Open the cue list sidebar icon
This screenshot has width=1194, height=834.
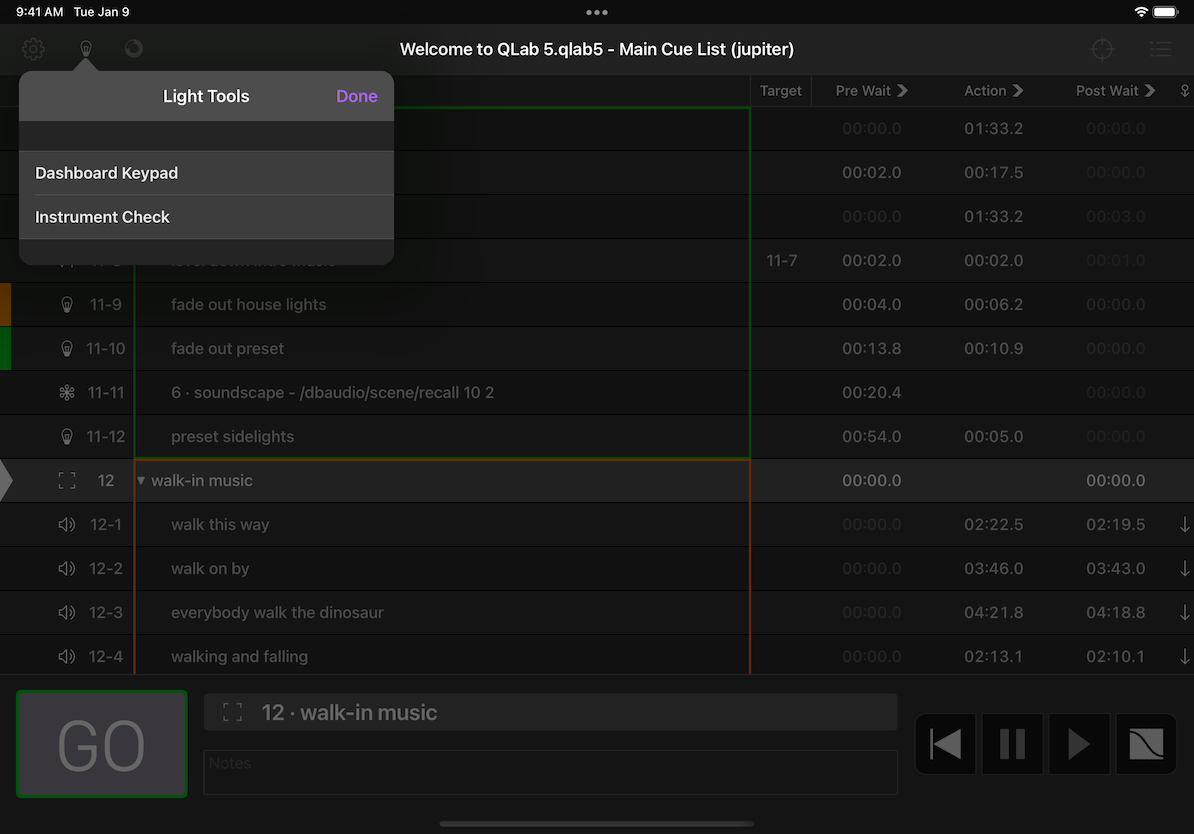coord(1160,49)
